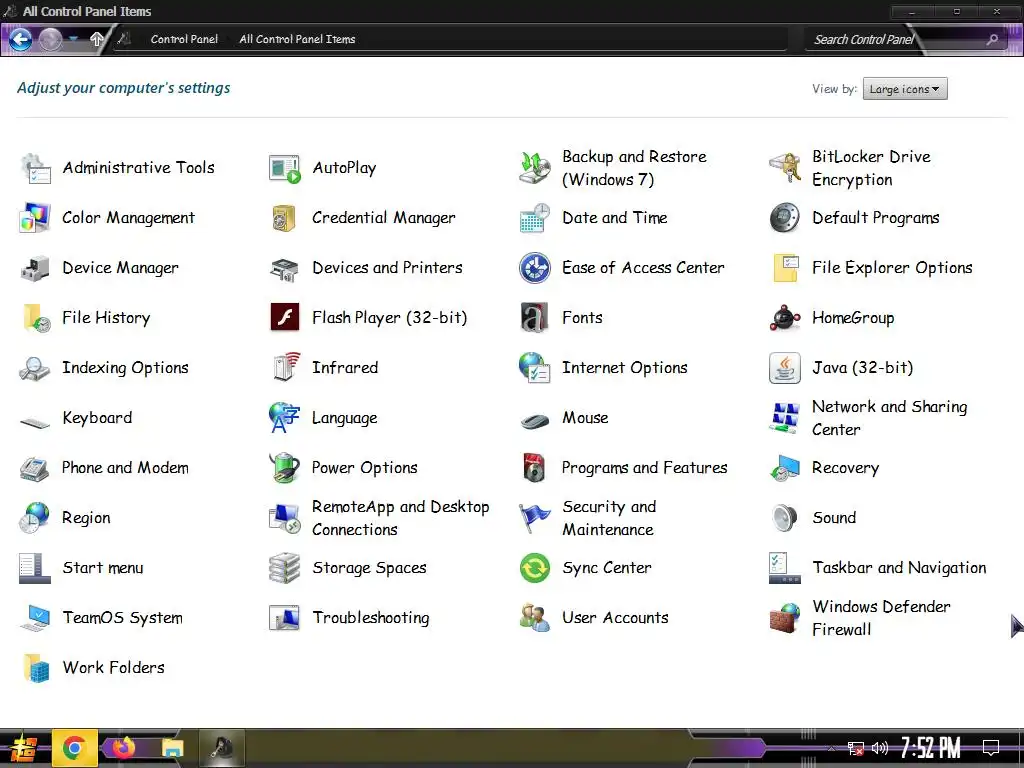The image size is (1024, 768).
Task: Click the Sound speaker icon
Action: point(785,518)
